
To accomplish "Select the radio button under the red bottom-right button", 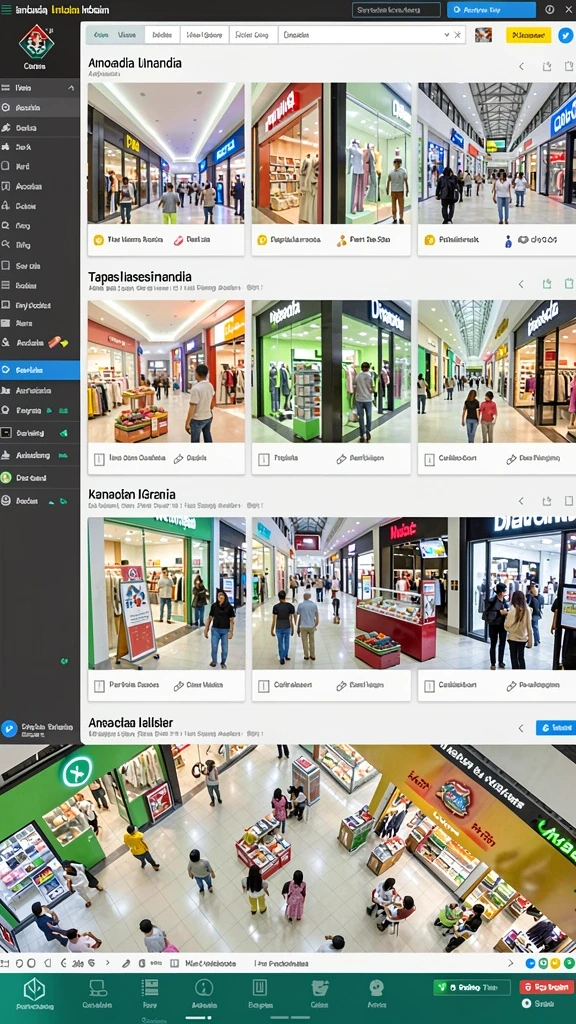I will point(526,1002).
